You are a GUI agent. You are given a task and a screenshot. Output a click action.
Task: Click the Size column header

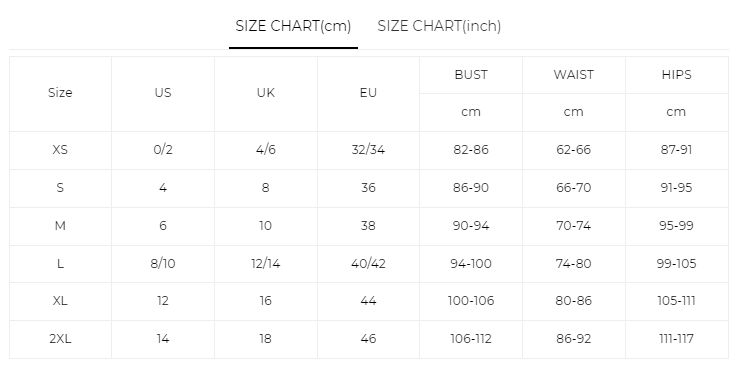(60, 93)
